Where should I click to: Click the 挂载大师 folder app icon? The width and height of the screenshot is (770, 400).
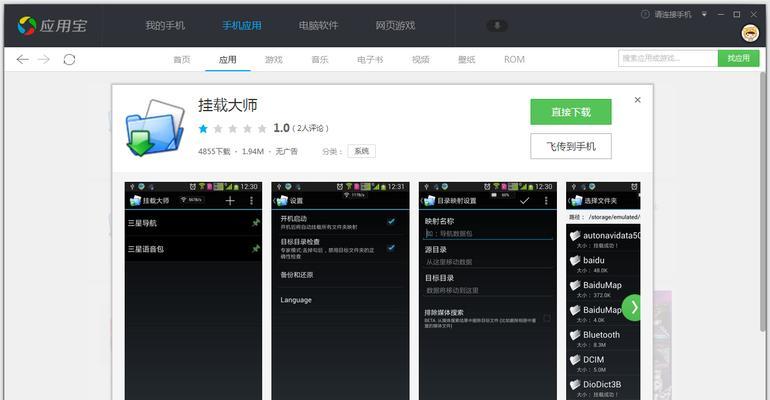pyautogui.click(x=155, y=128)
